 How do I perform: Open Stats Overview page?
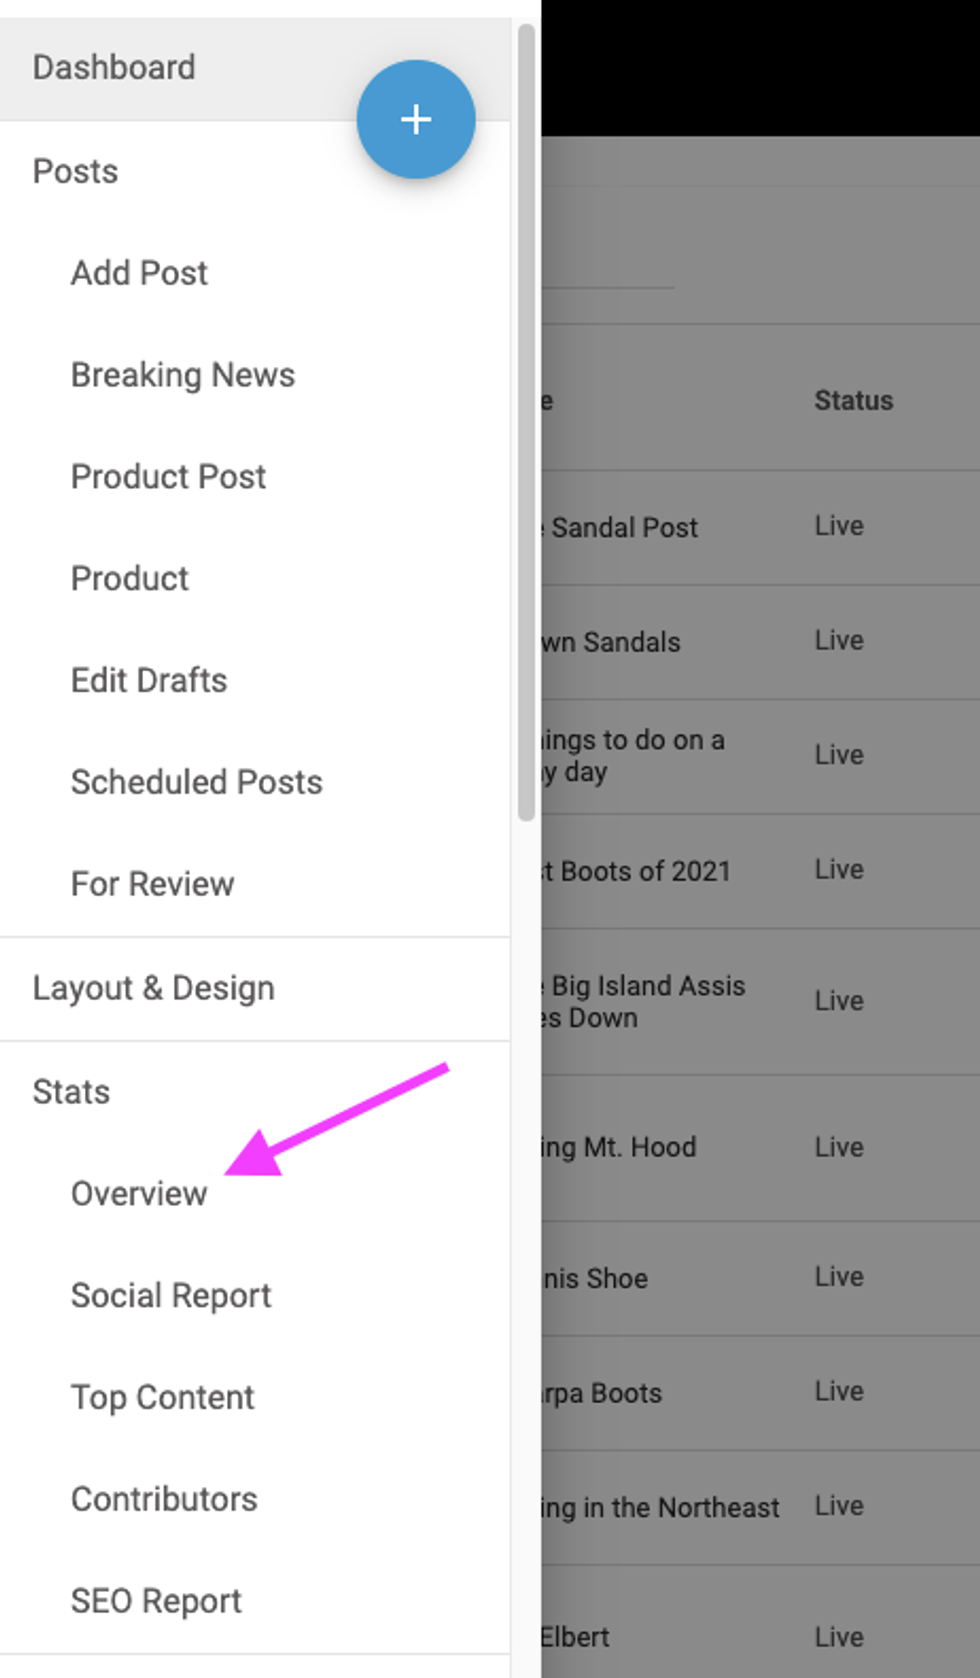[x=139, y=1194]
